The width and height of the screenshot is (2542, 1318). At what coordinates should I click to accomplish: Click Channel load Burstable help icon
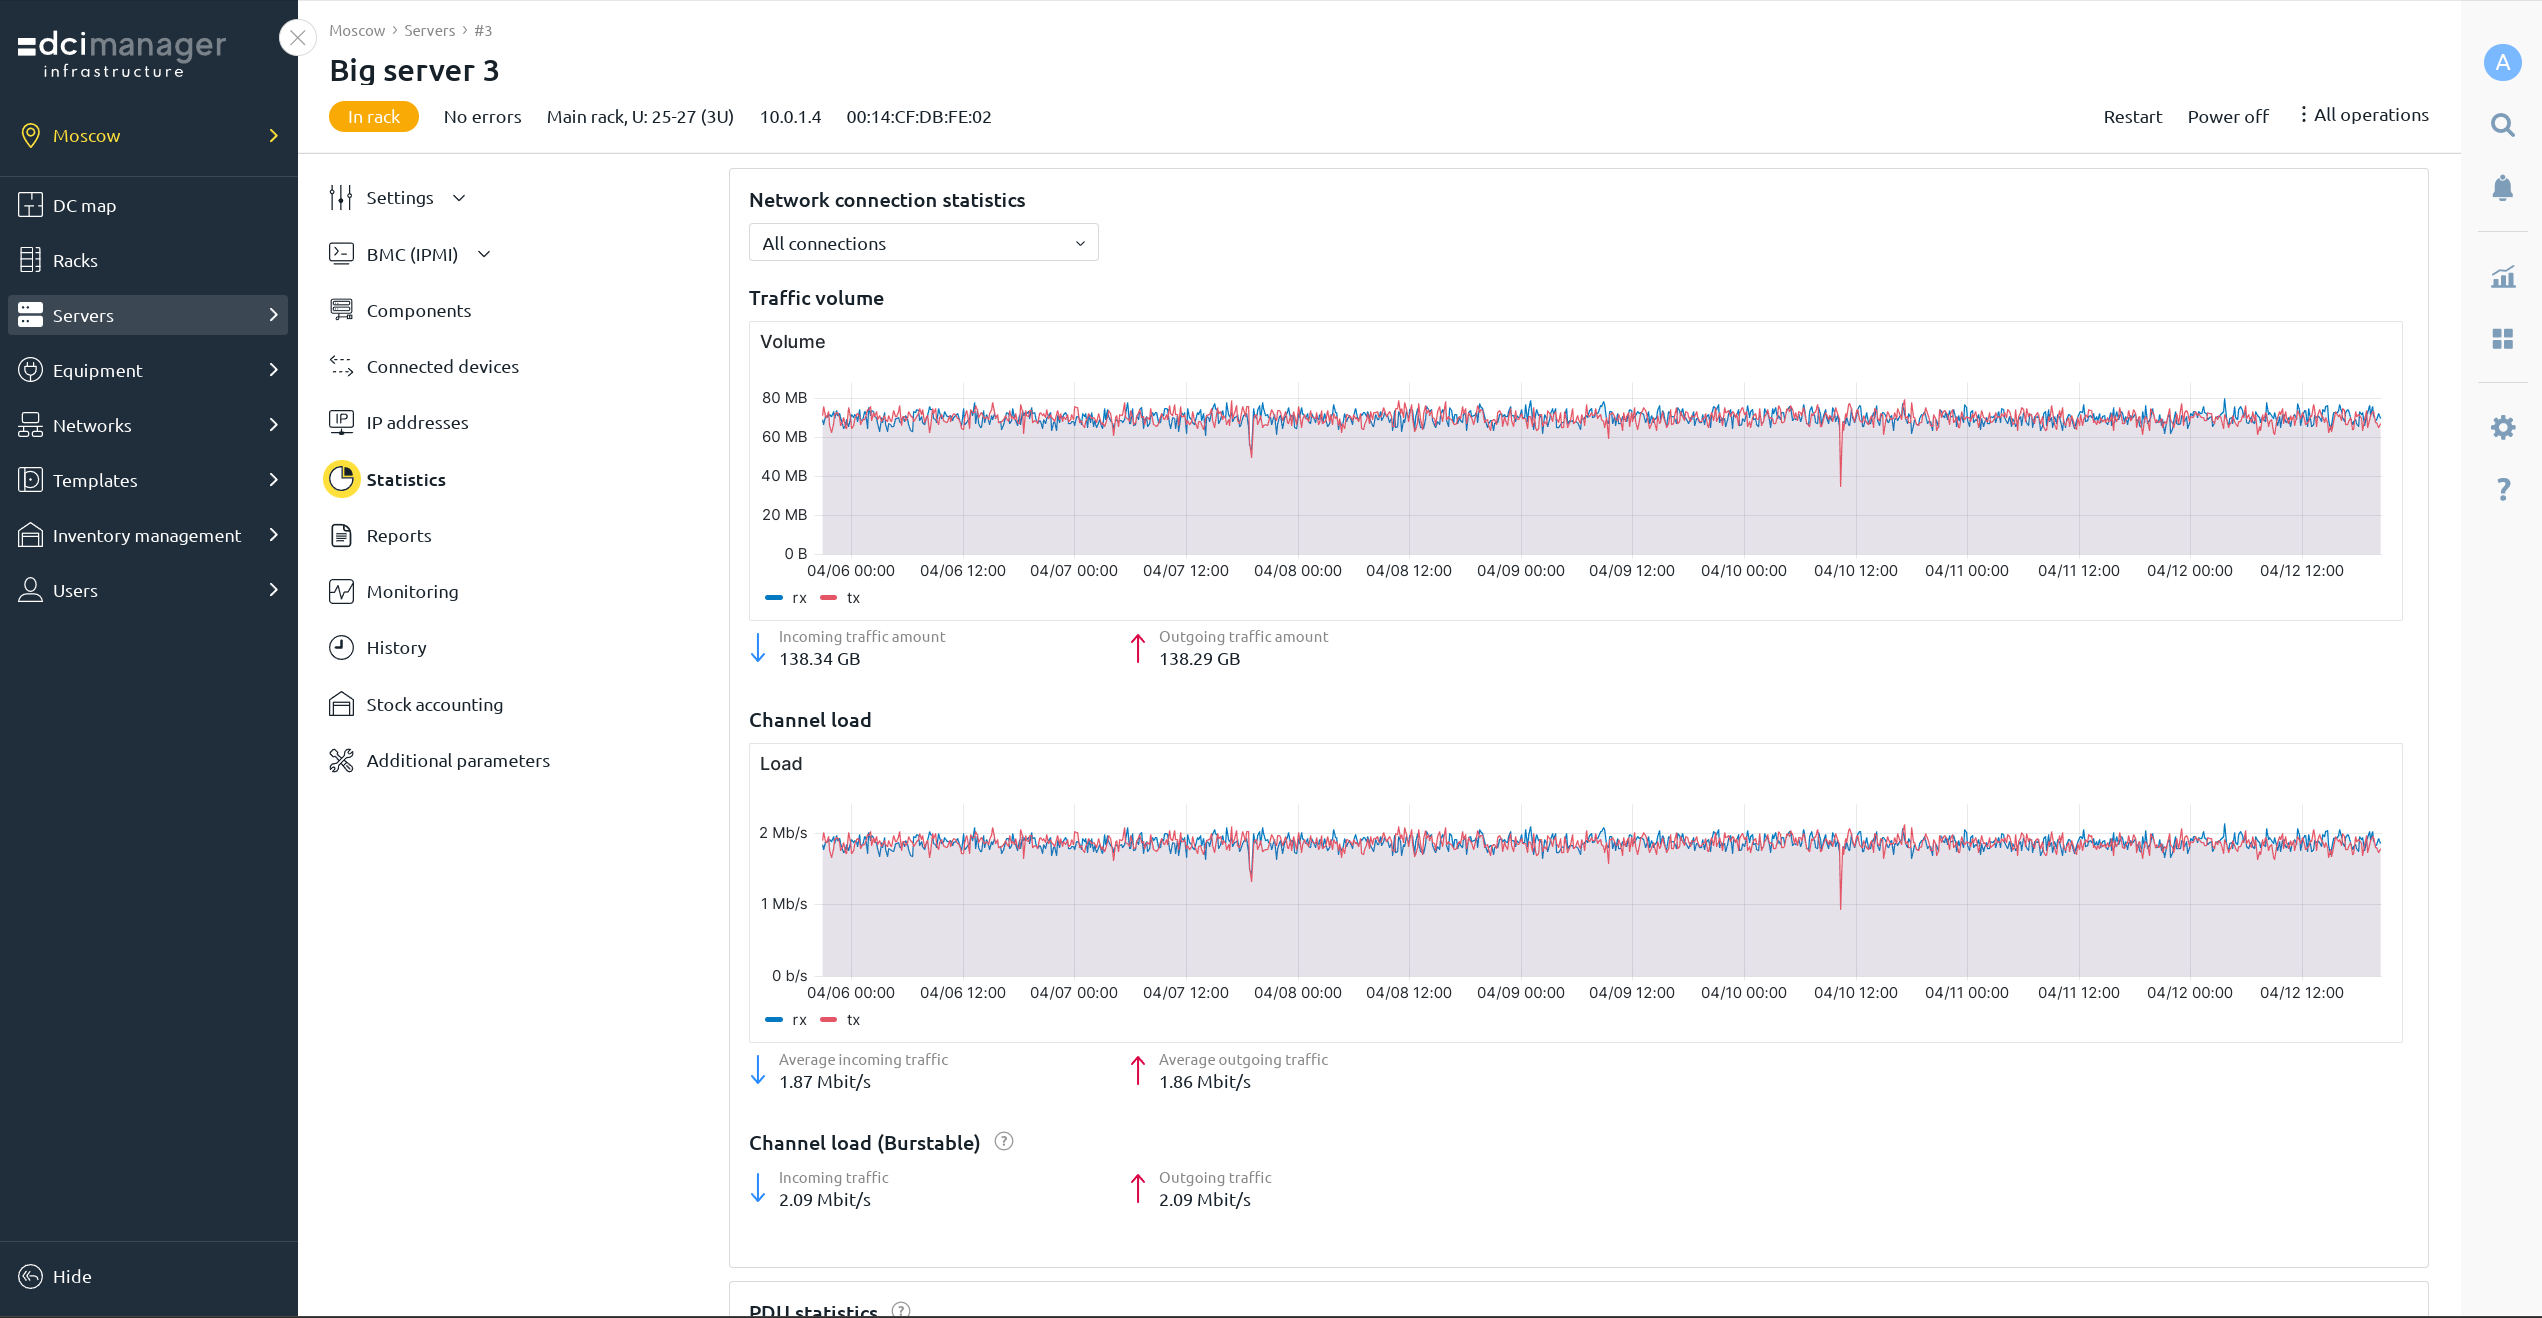[1004, 1141]
